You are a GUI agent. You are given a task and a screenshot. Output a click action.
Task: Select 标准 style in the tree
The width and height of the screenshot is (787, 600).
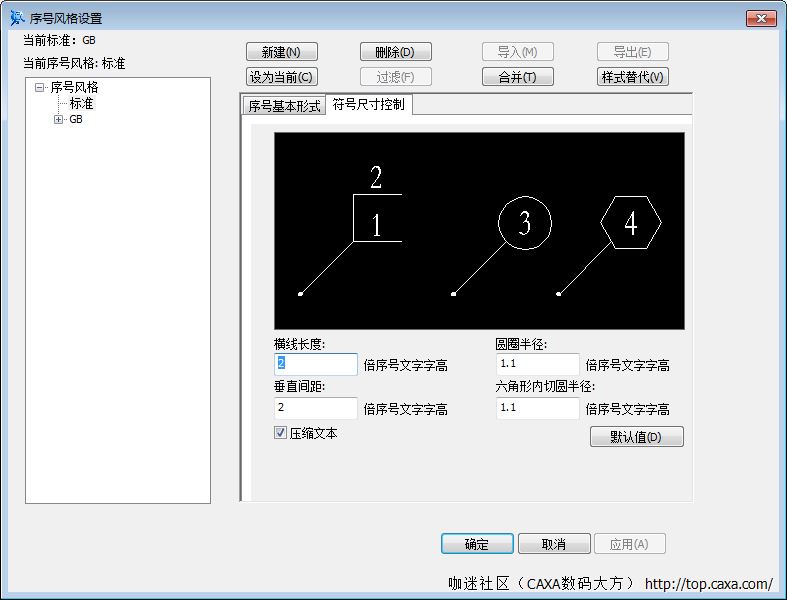82,103
